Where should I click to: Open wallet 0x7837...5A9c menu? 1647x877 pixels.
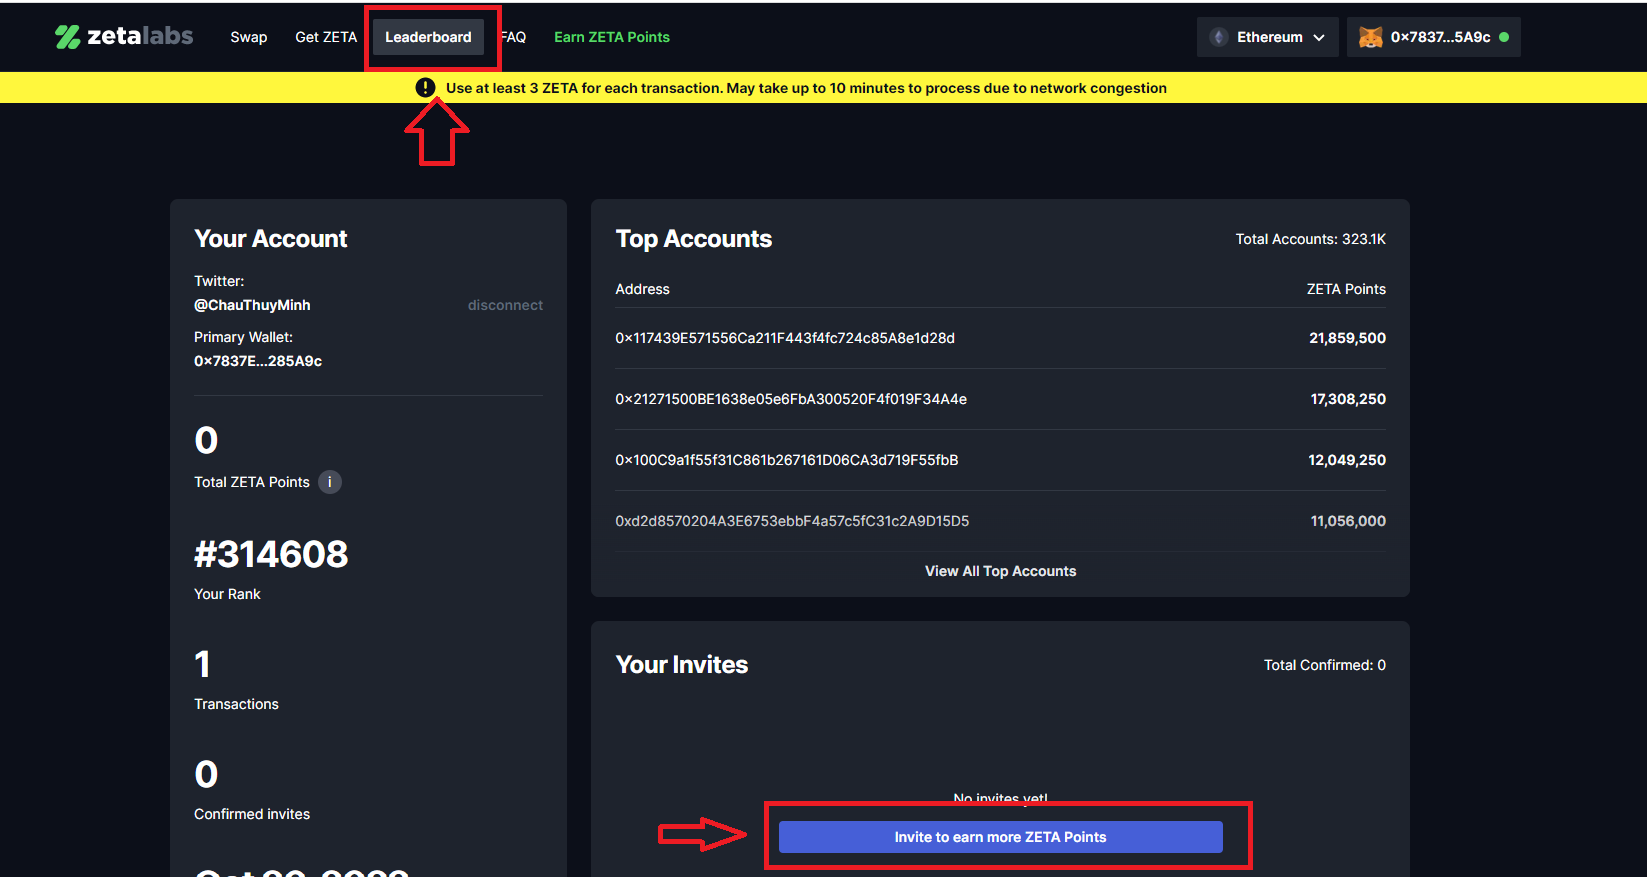coord(1433,37)
